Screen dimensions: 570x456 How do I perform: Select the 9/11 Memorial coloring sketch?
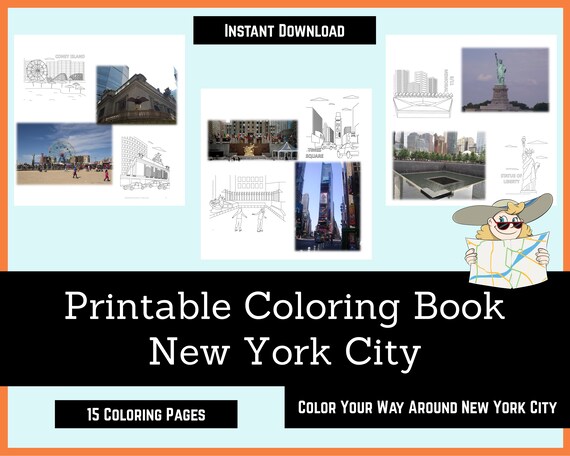424,93
